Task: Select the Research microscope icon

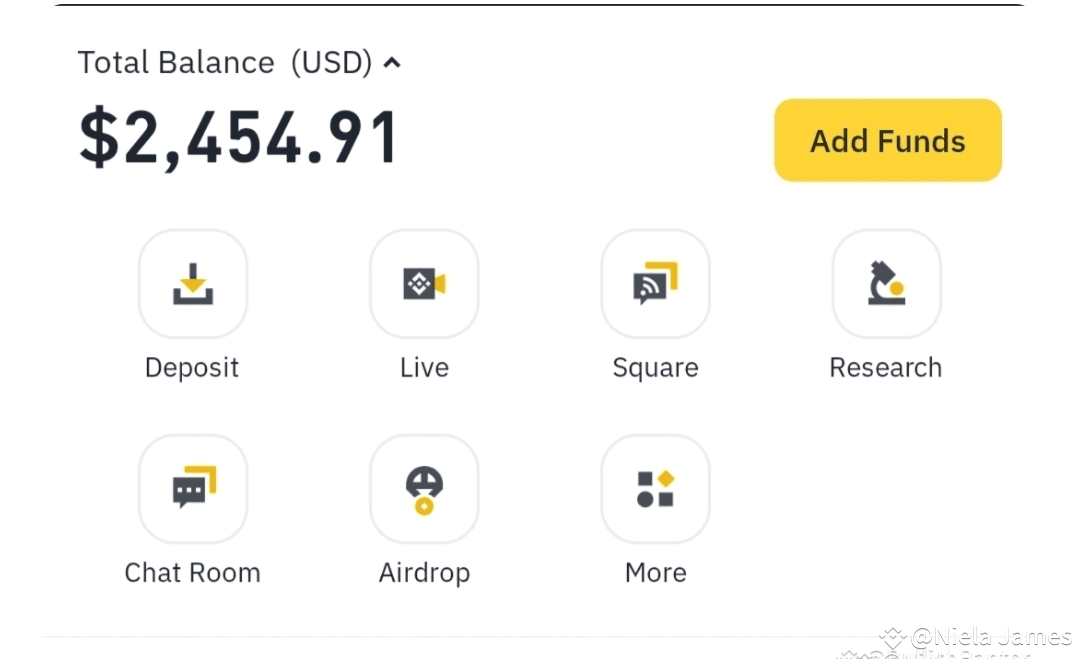Action: click(886, 284)
